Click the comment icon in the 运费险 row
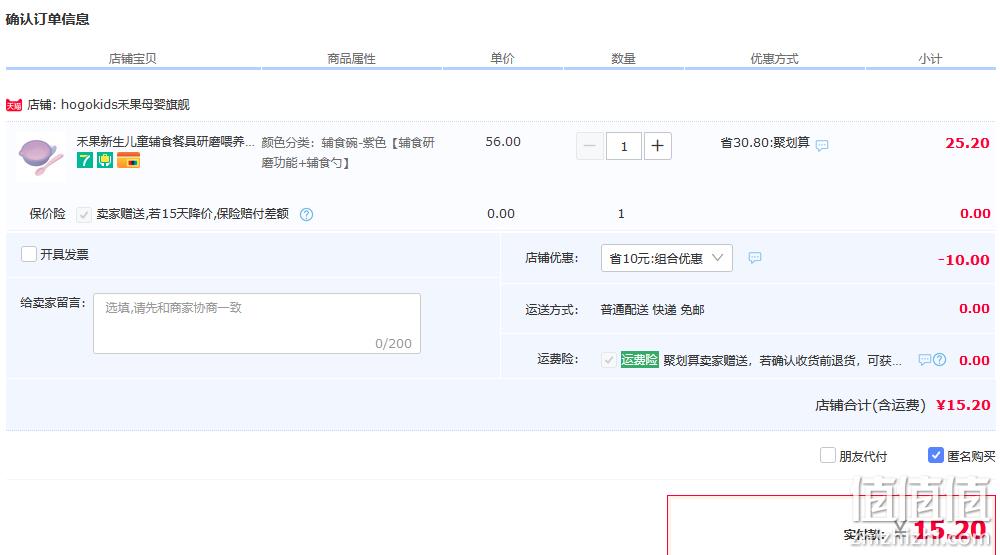This screenshot has height=555, width=1000. pos(924,360)
